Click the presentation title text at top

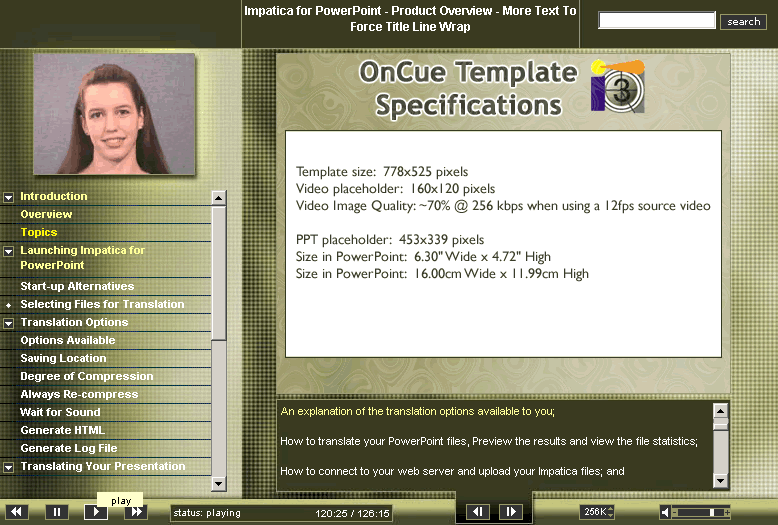pos(410,18)
